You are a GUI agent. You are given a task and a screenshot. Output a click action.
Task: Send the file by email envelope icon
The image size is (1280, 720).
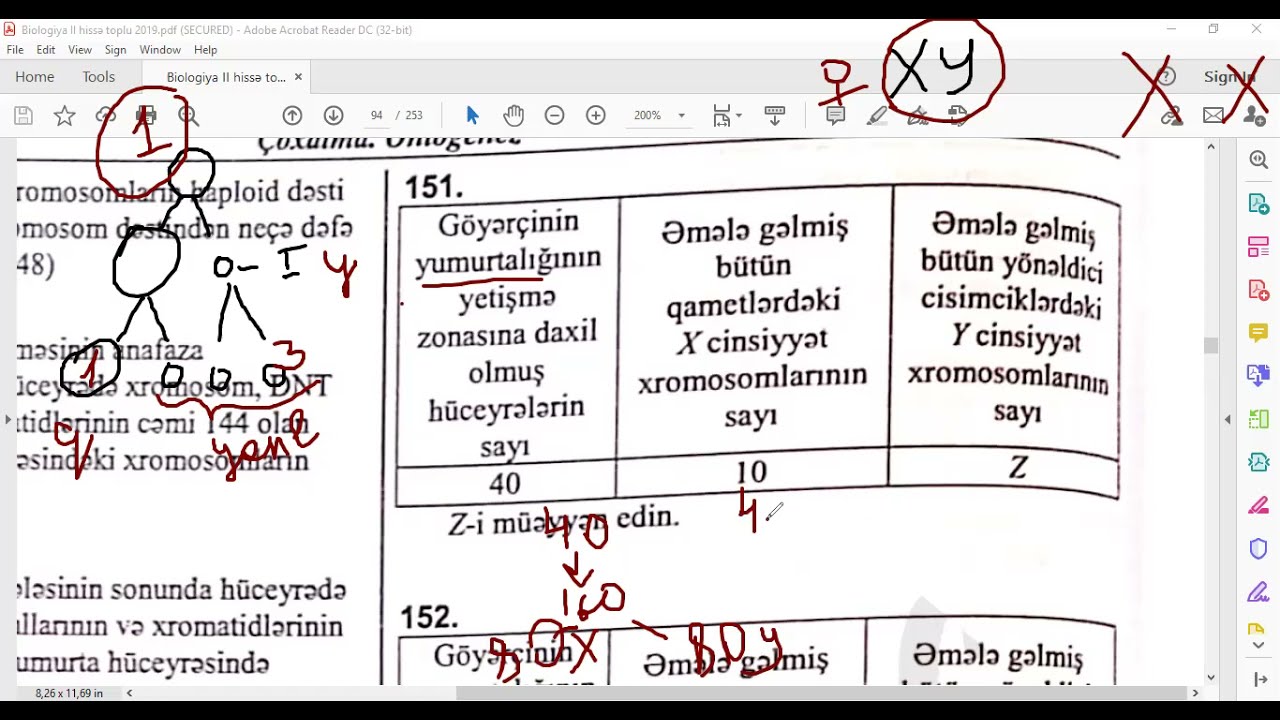1213,116
